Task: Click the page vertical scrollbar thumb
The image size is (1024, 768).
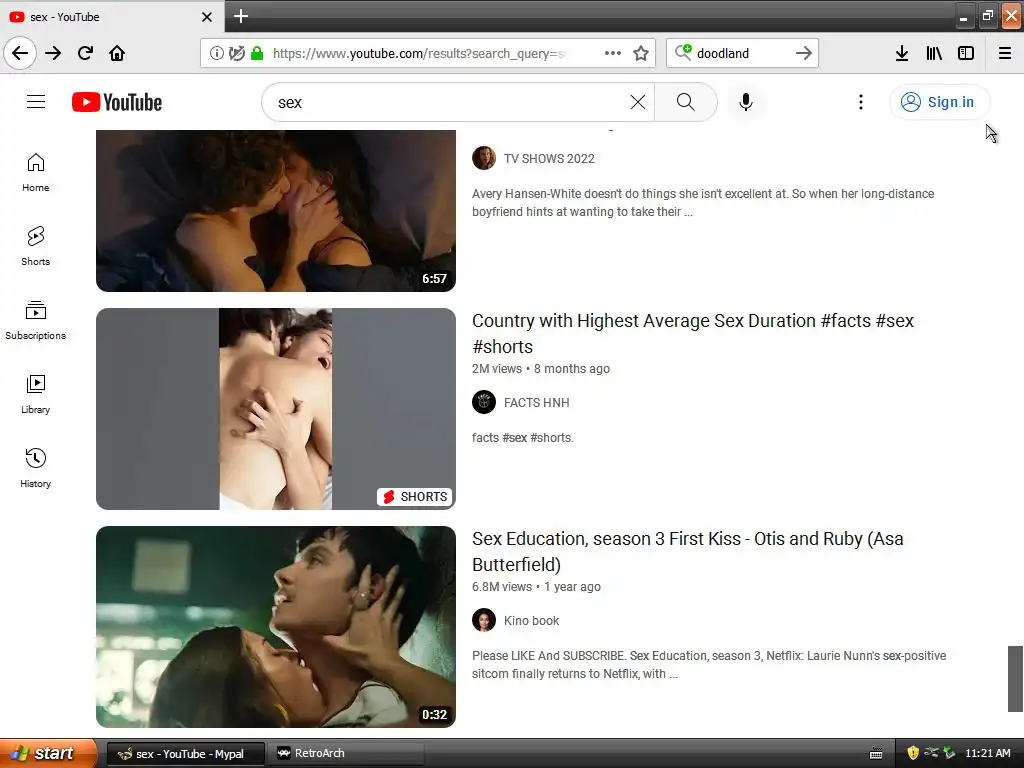Action: [x=1014, y=679]
